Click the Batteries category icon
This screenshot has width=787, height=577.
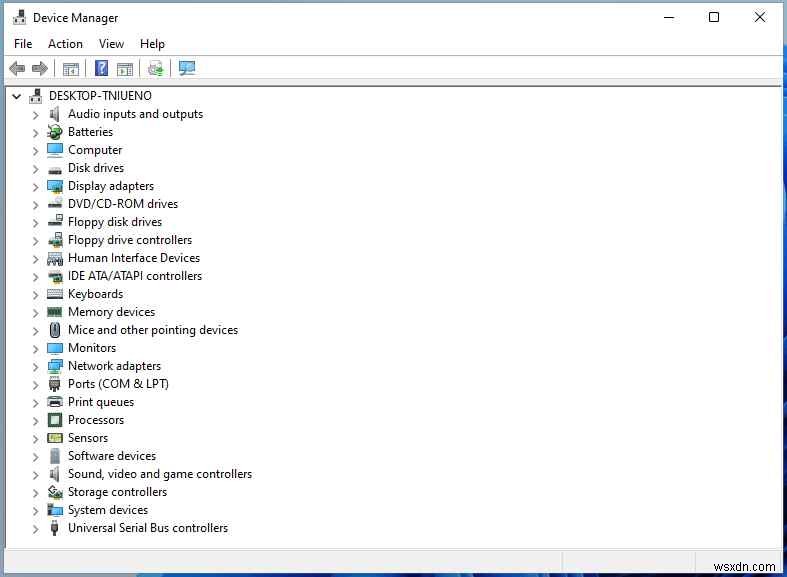click(54, 132)
